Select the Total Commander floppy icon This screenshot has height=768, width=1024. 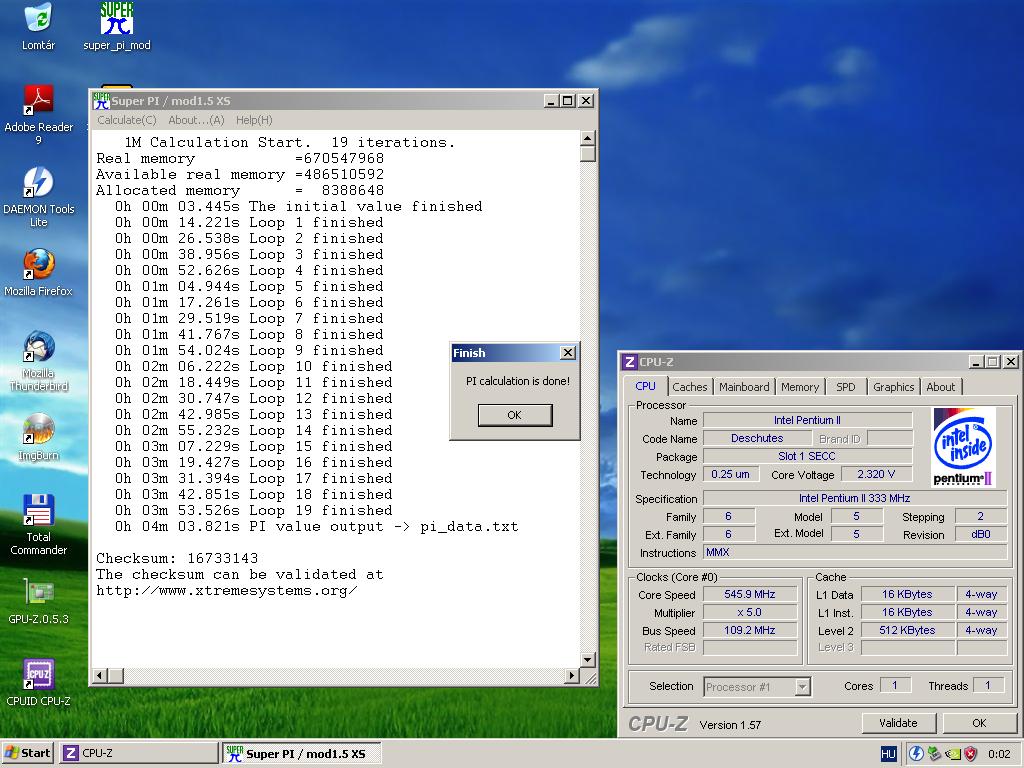39,510
